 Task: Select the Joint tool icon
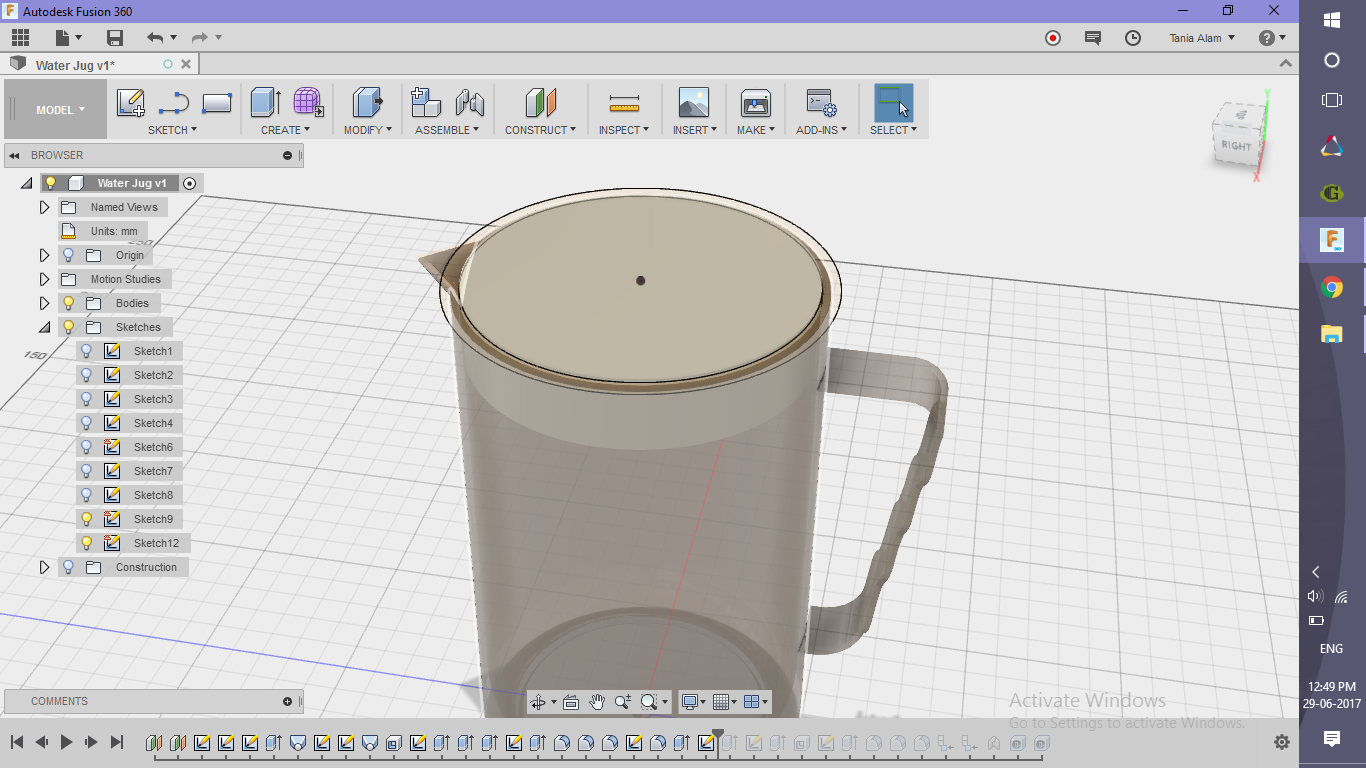(x=469, y=103)
